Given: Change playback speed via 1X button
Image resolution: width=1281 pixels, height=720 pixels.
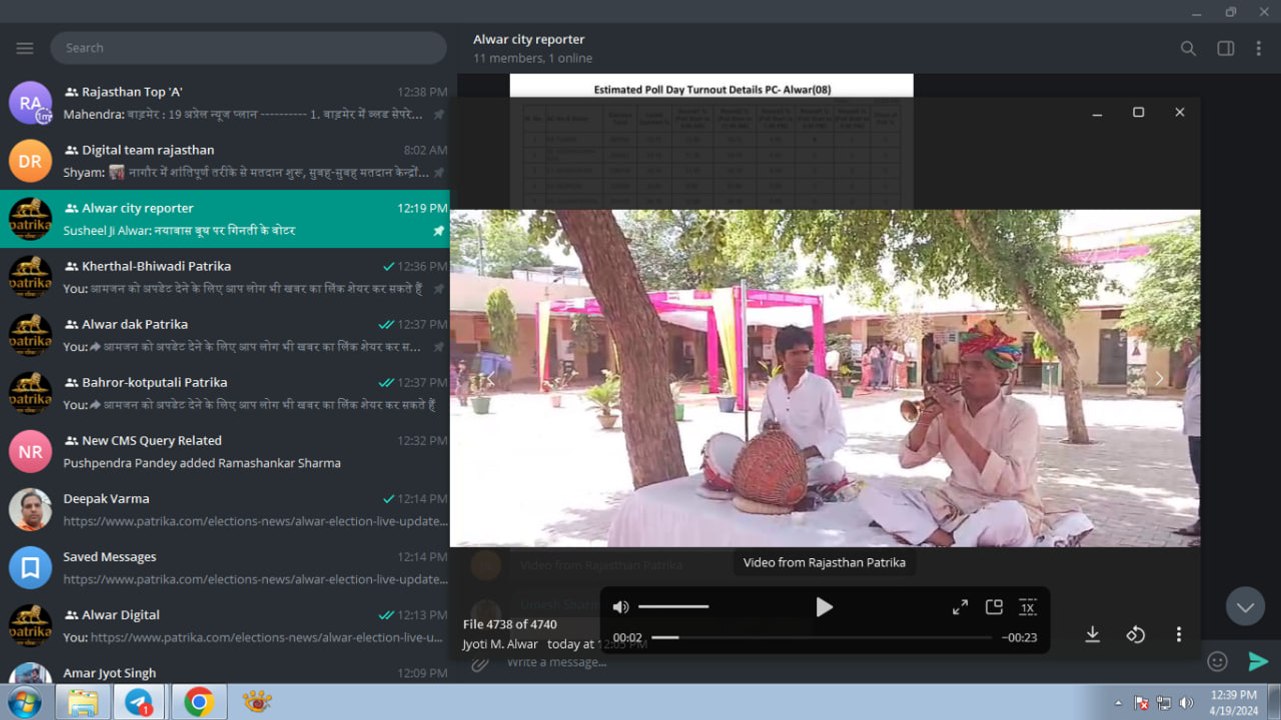Looking at the screenshot, I should pyautogui.click(x=1028, y=607).
